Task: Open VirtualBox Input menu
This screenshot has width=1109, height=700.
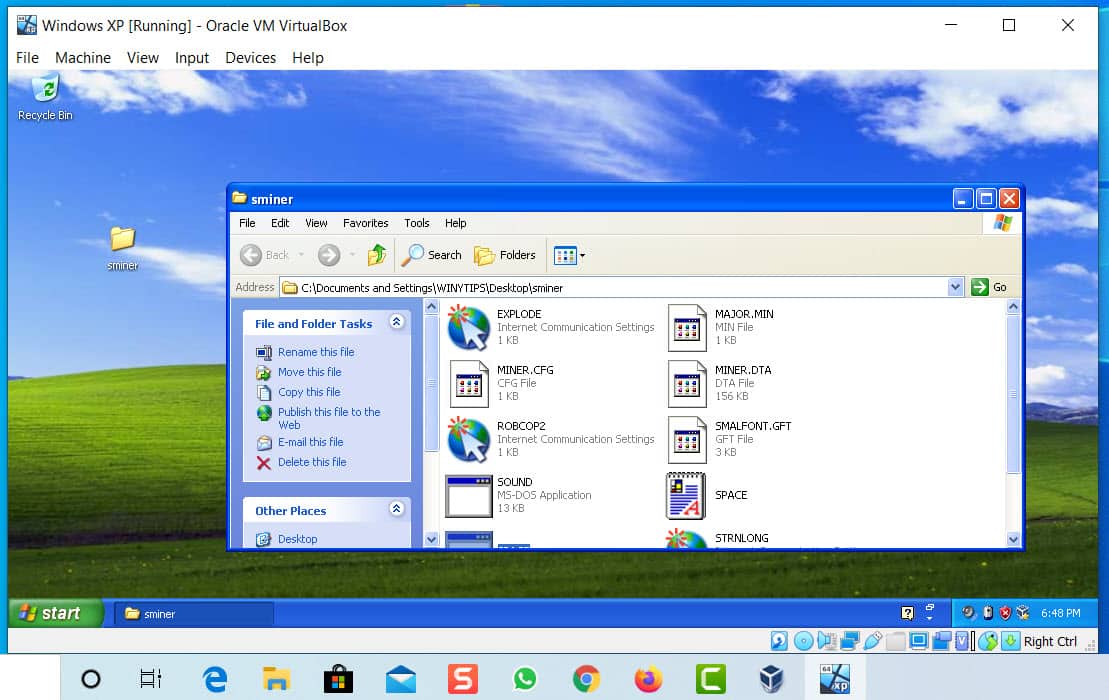Action: point(192,57)
